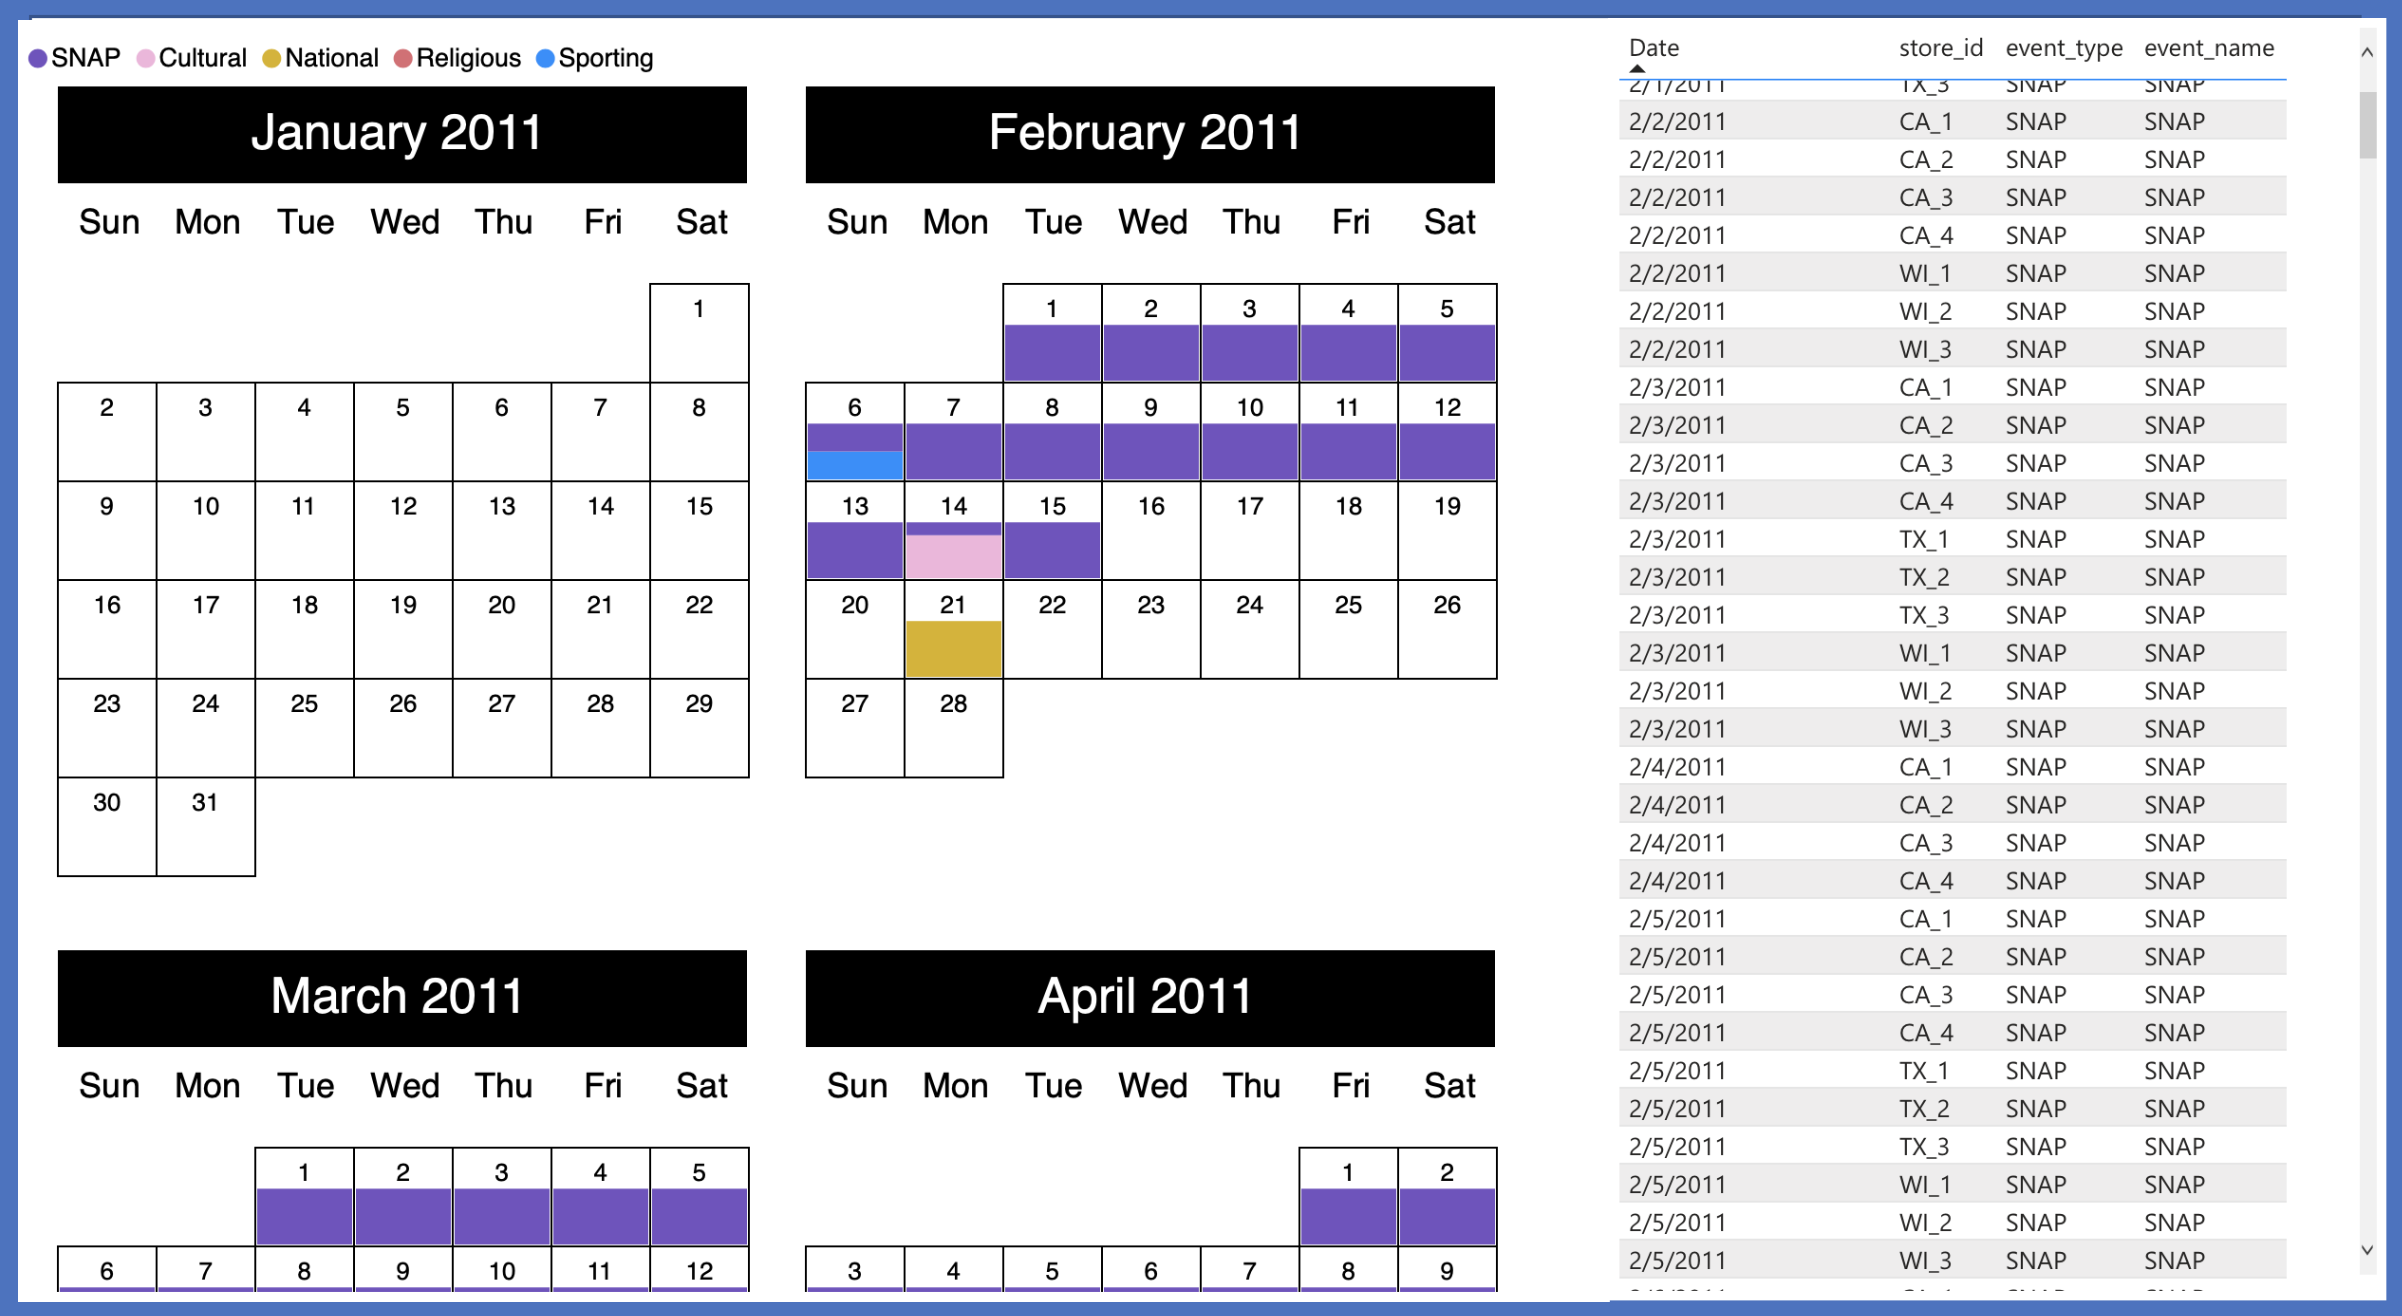Click the Cultural pink legend dot
Image resolution: width=2402 pixels, height=1316 pixels.
click(146, 59)
